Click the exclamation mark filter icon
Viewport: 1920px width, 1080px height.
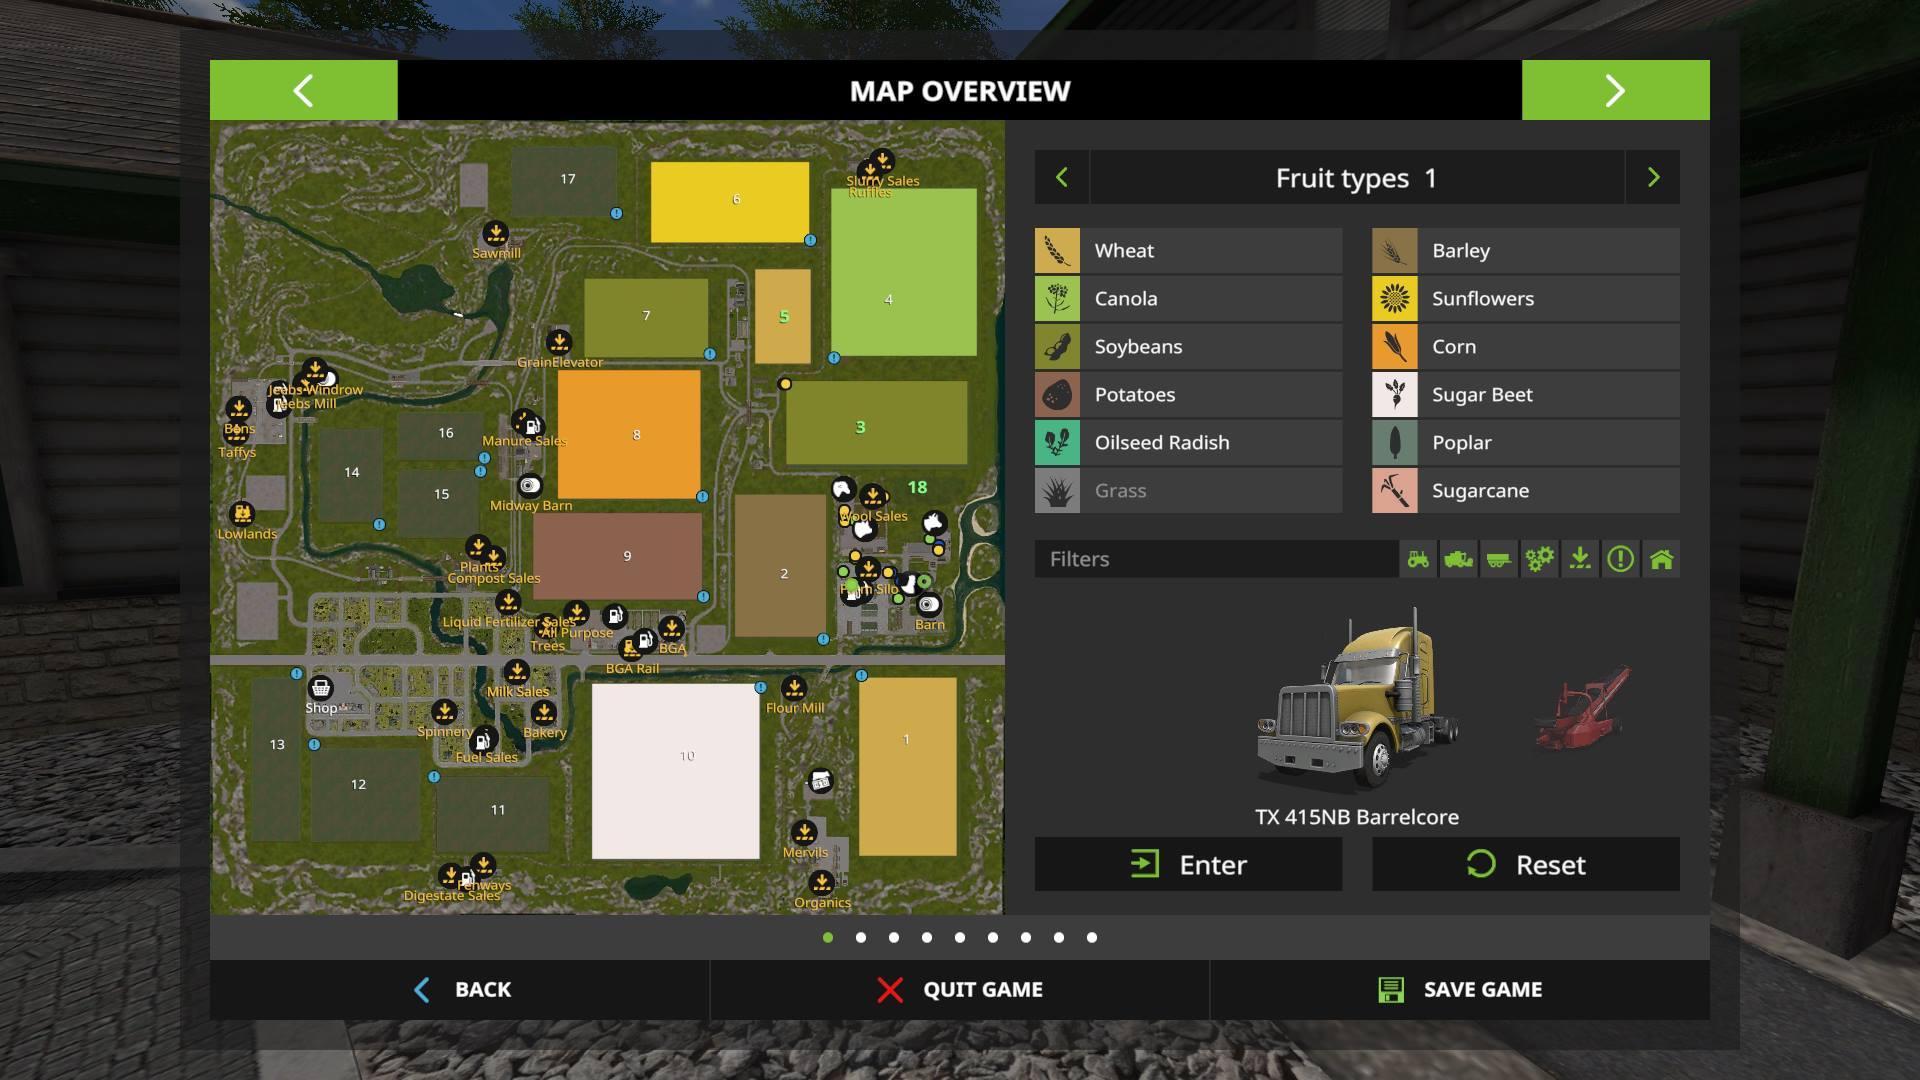coord(1620,559)
